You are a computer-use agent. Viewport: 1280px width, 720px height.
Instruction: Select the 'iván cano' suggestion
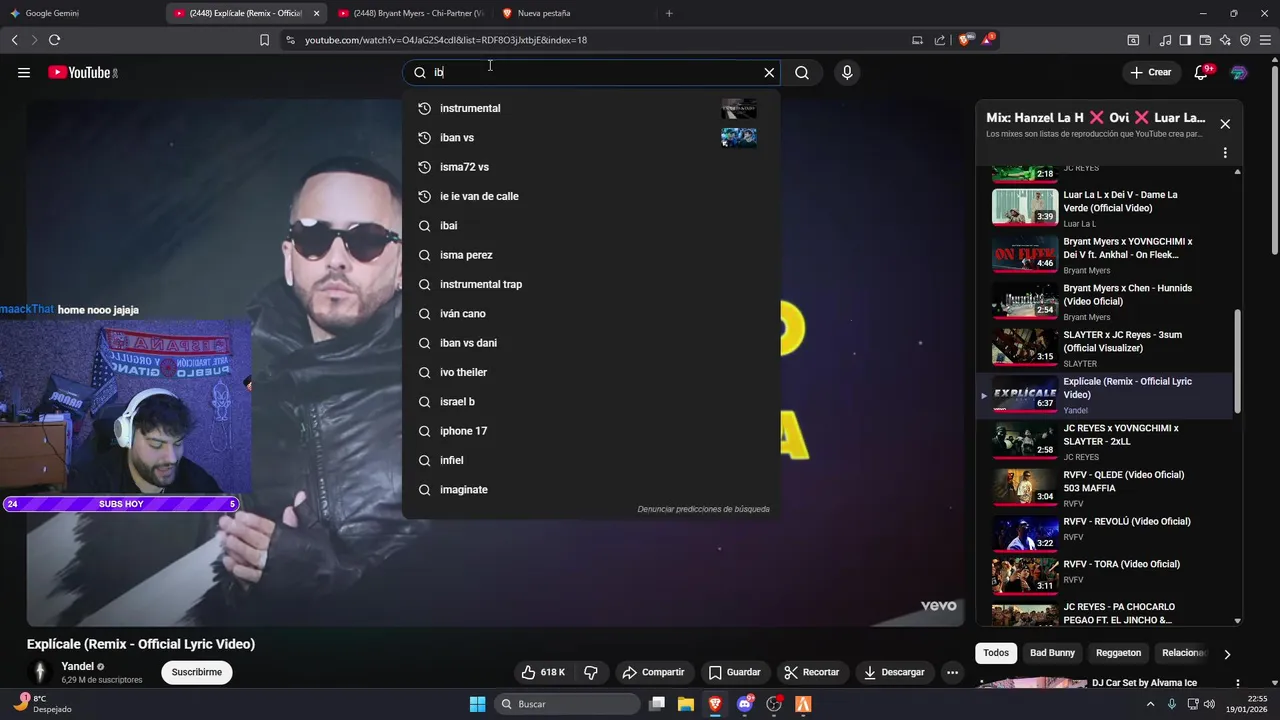[x=590, y=313]
